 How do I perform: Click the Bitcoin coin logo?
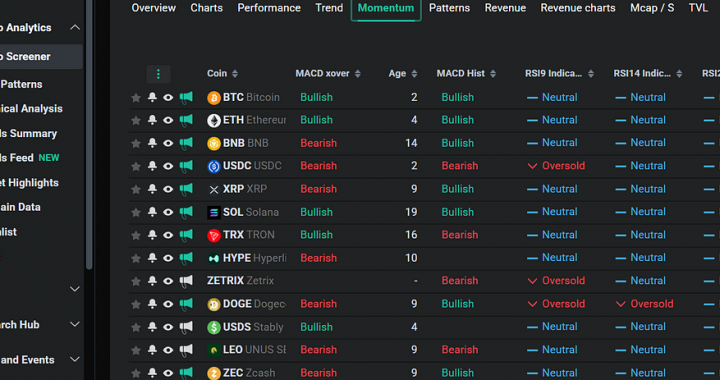point(214,98)
